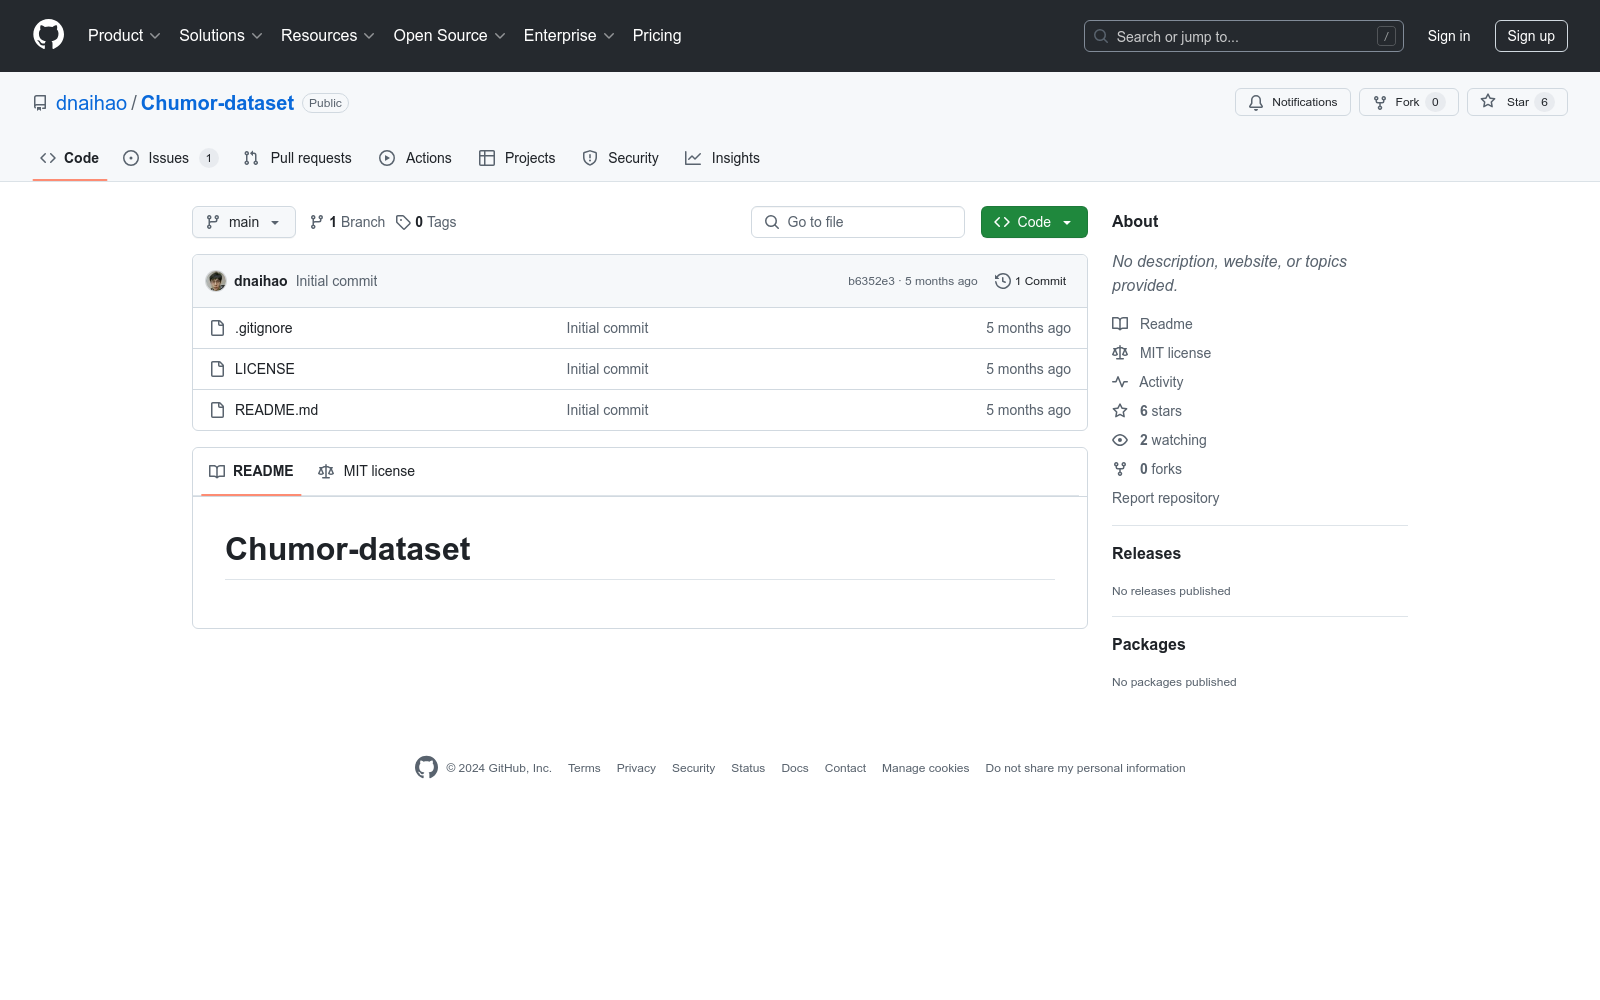Image resolution: width=1600 pixels, height=1000 pixels.
Task: Click the search magnifier icon in header
Action: 1101,36
